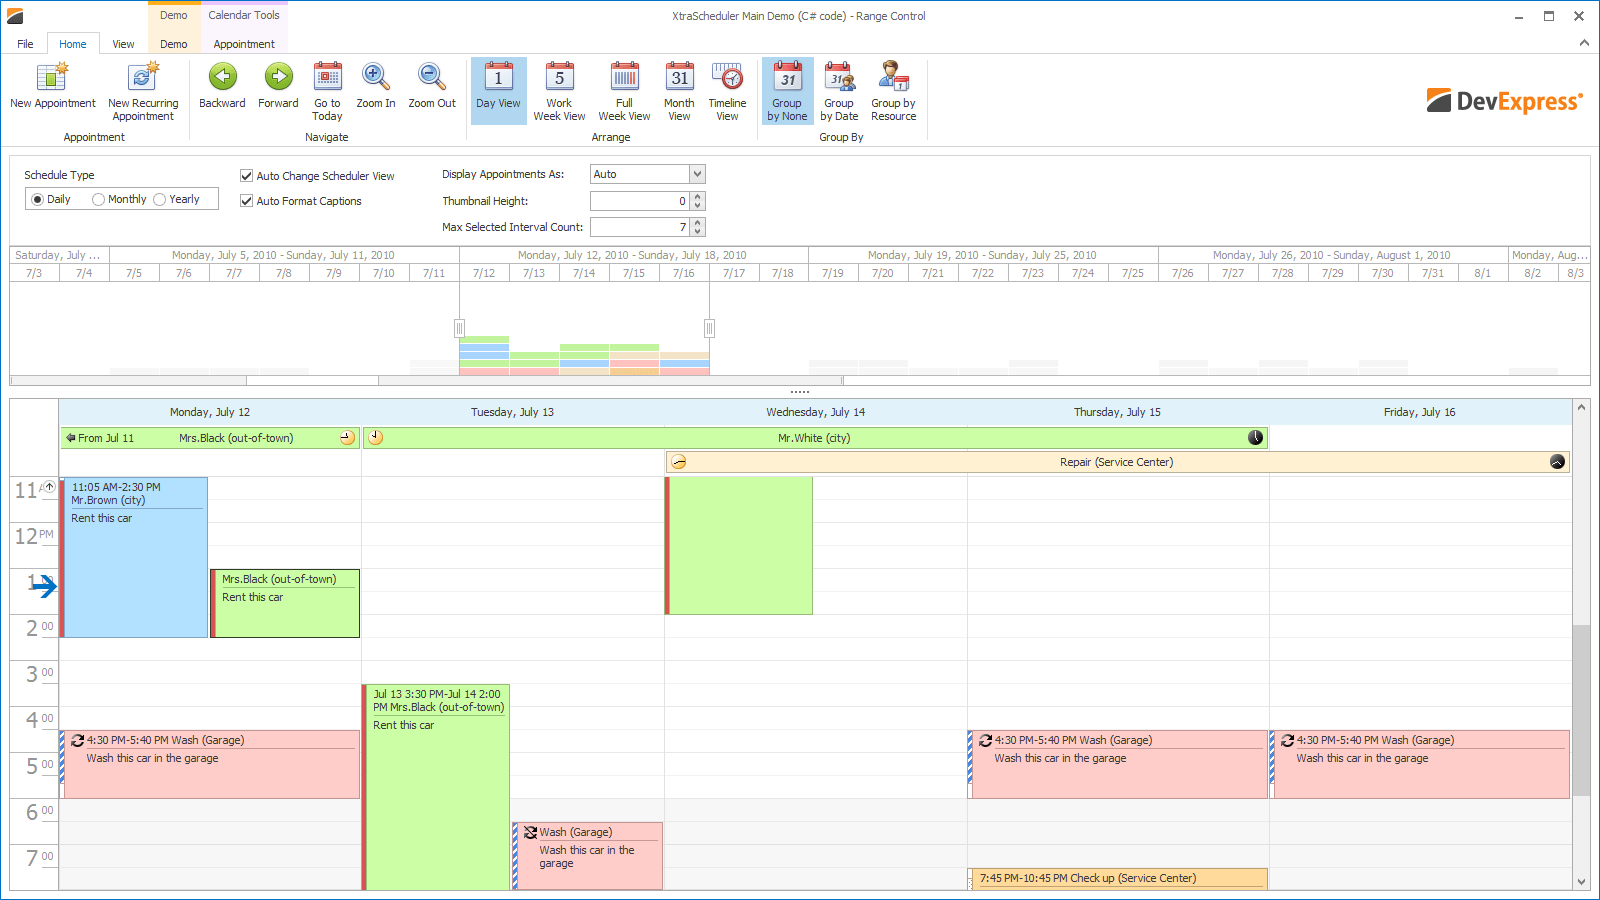Switch to the Home ribbon tab
The width and height of the screenshot is (1600, 900).
(x=72, y=44)
